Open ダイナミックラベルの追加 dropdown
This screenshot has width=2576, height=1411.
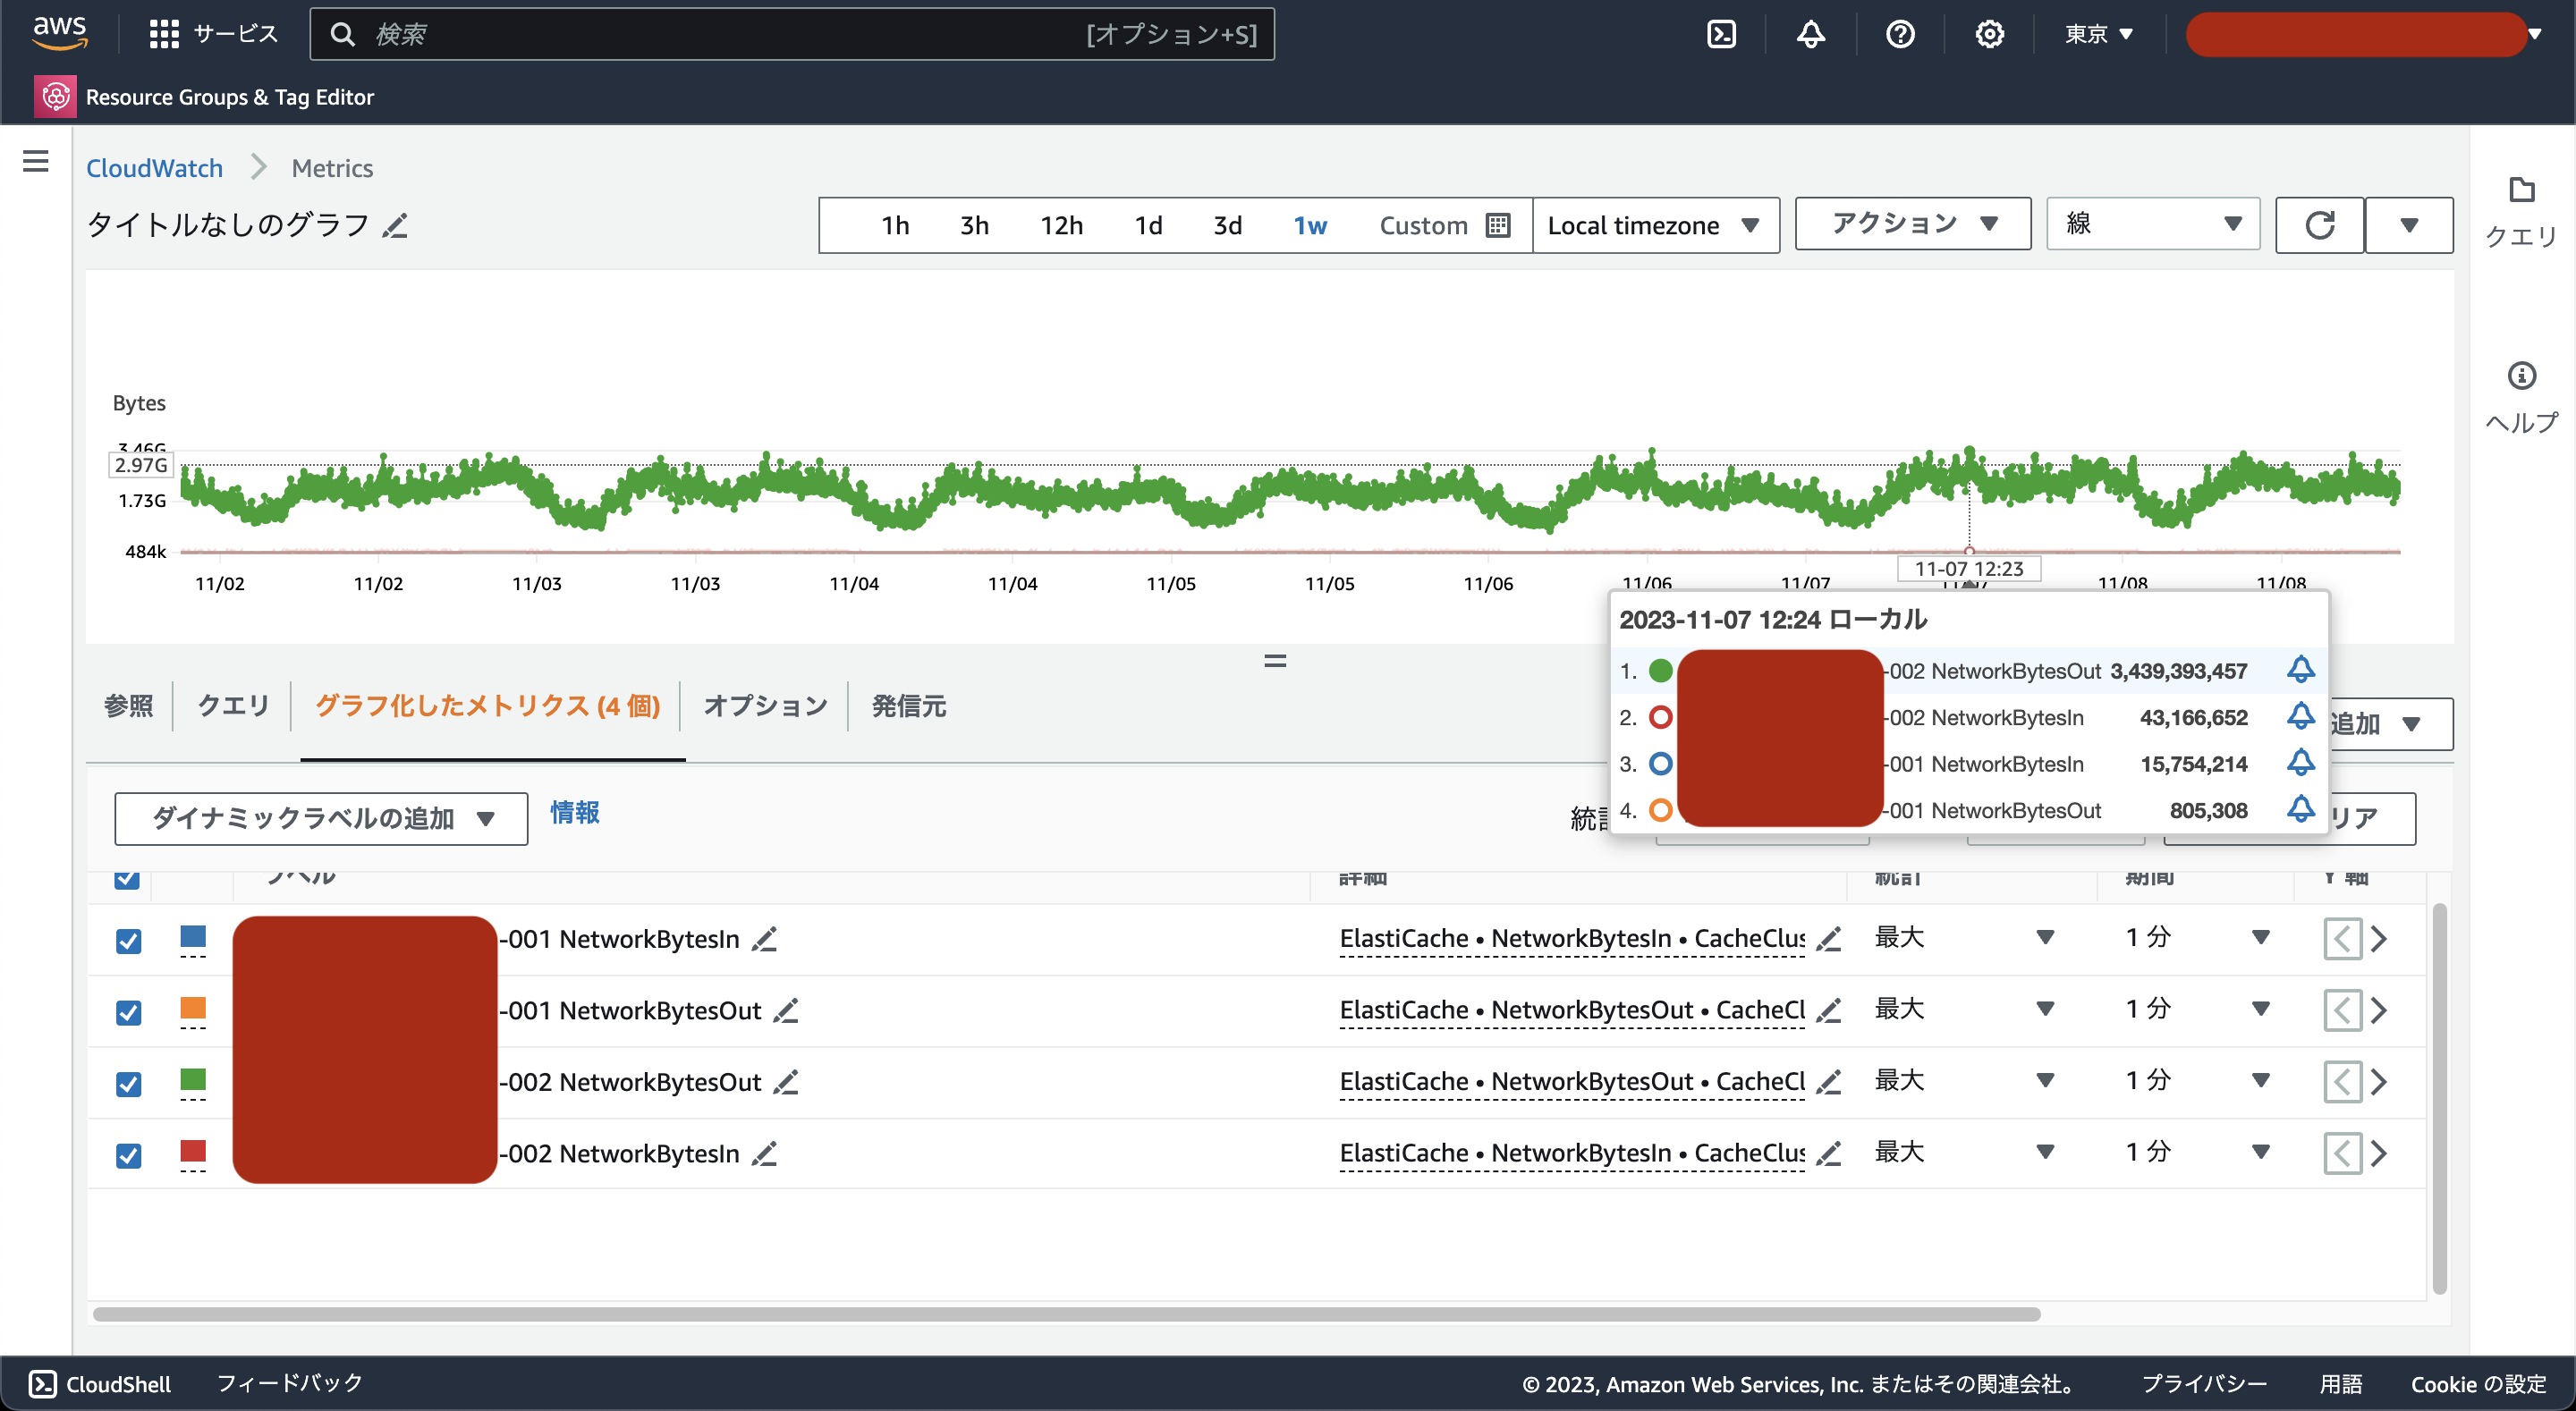point(321,818)
